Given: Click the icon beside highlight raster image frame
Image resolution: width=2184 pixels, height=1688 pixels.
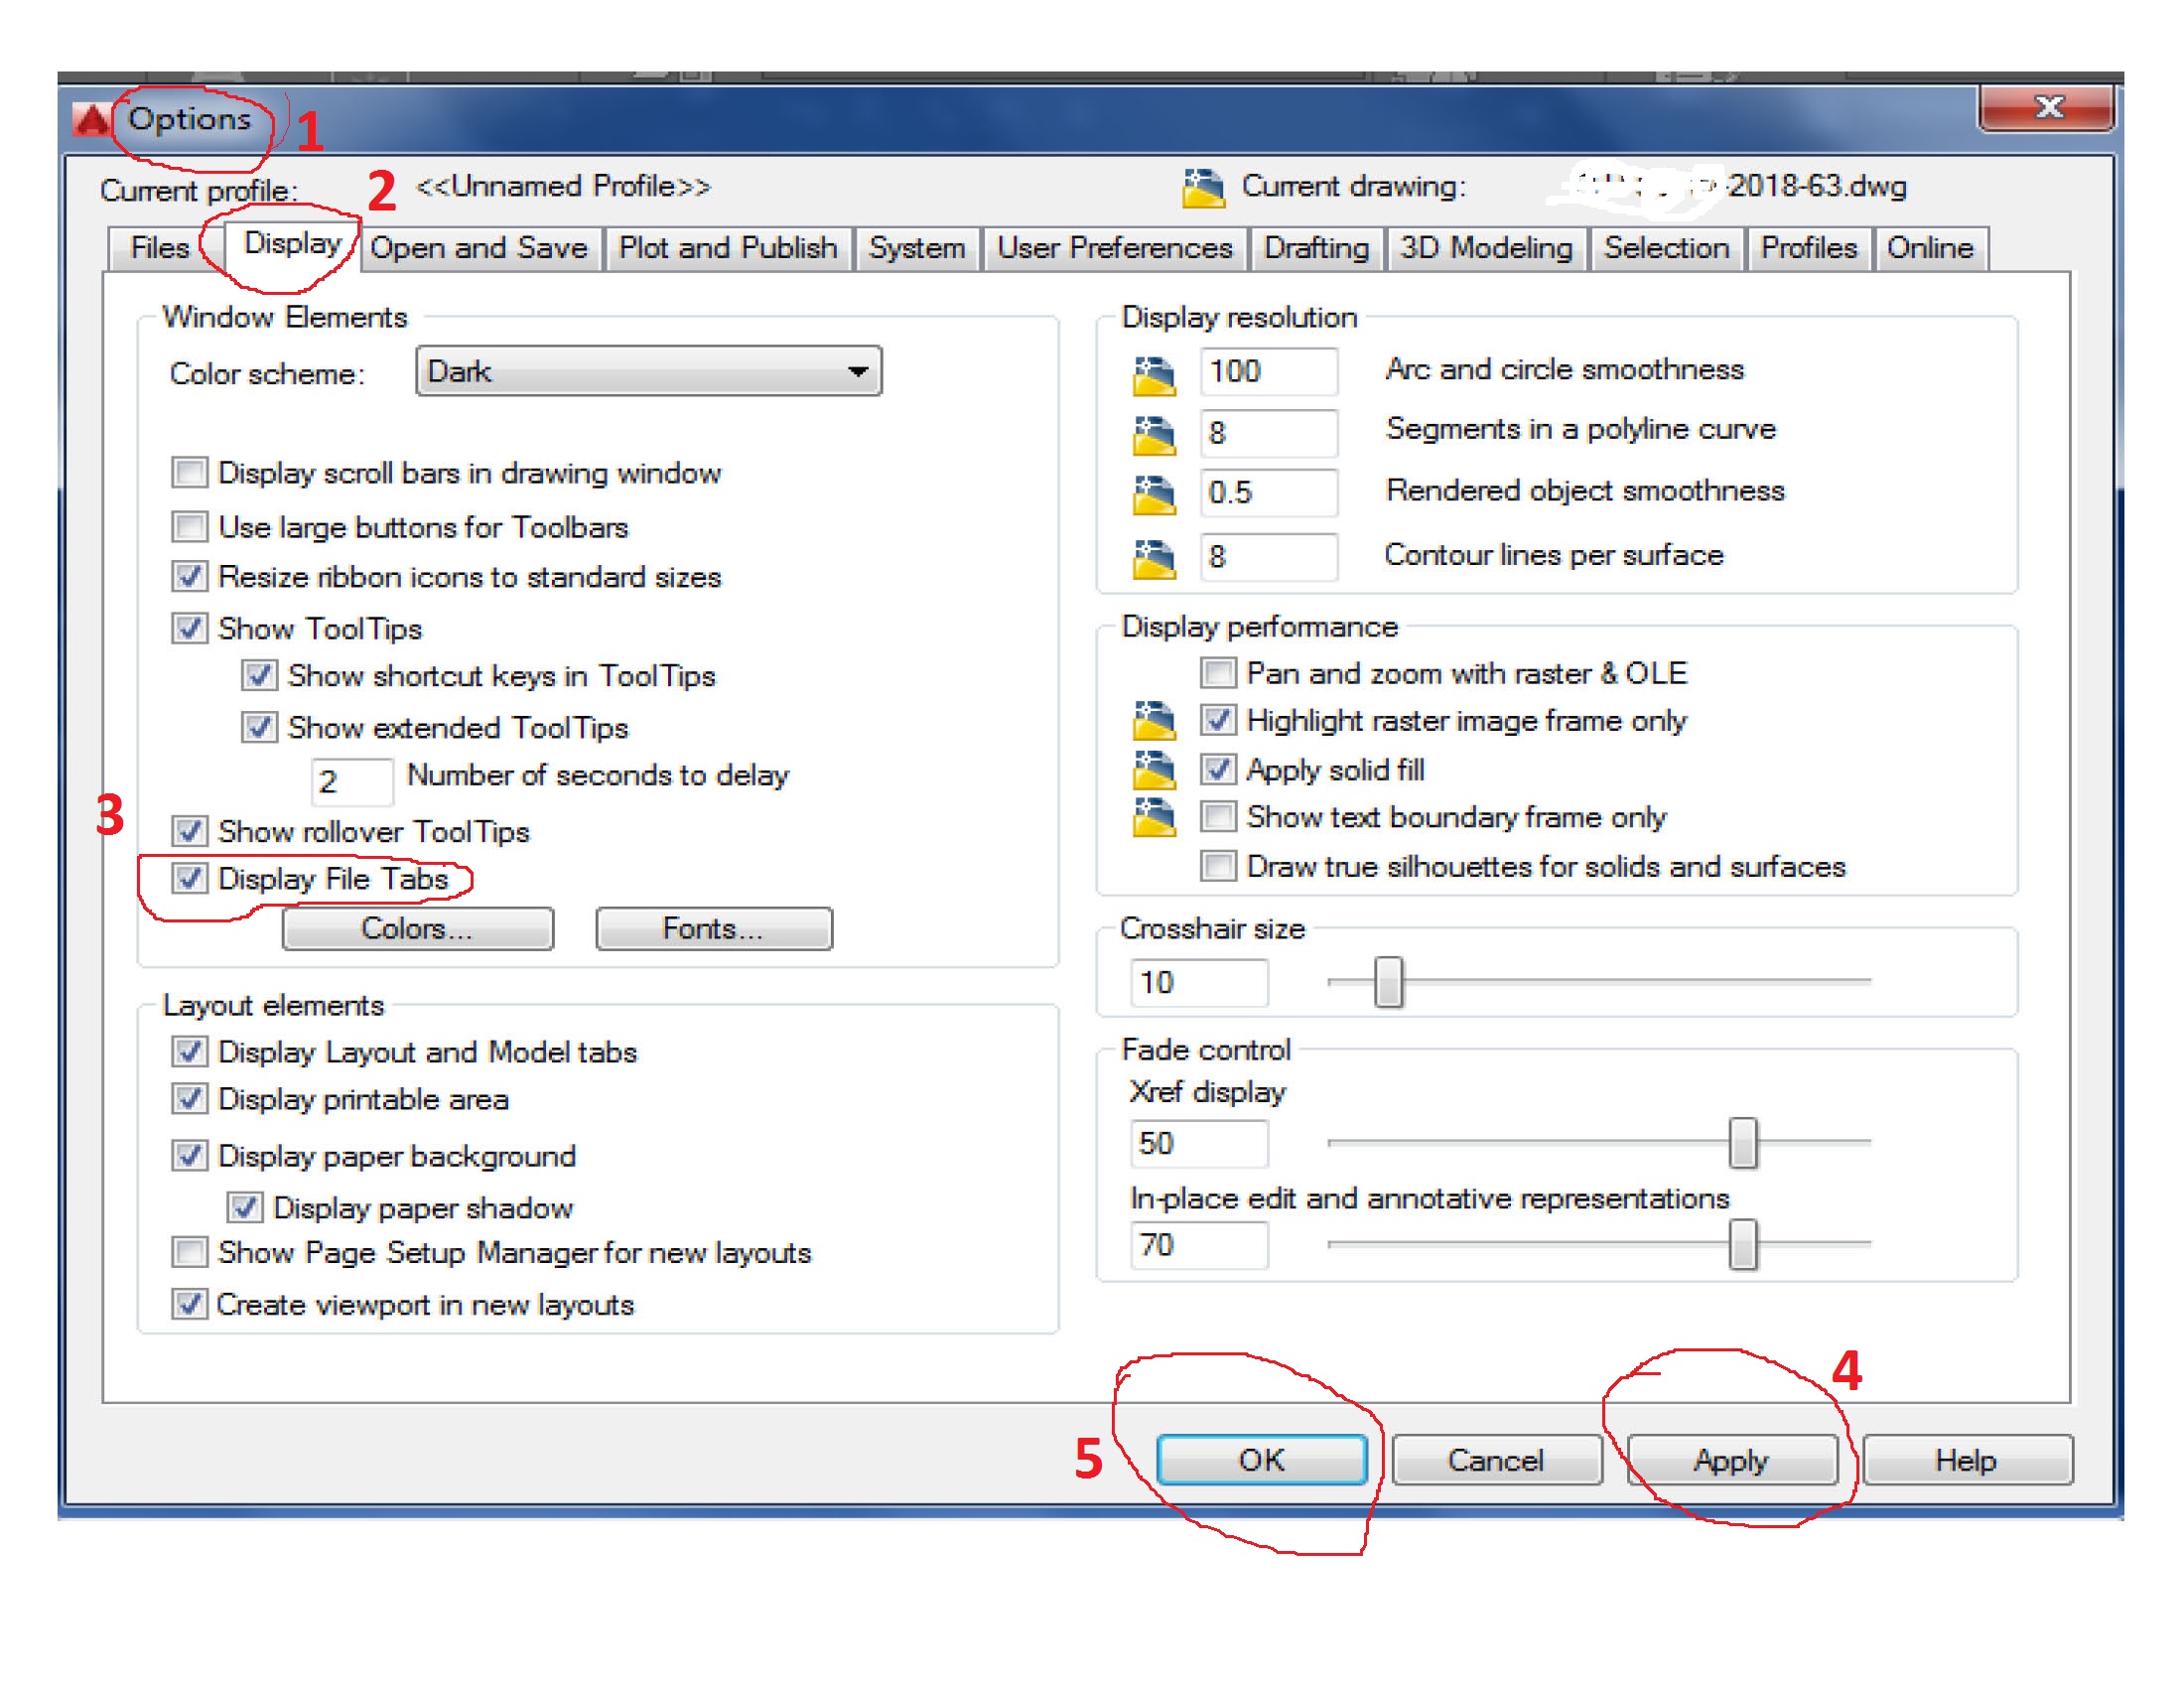Looking at the screenshot, I should tap(1159, 720).
